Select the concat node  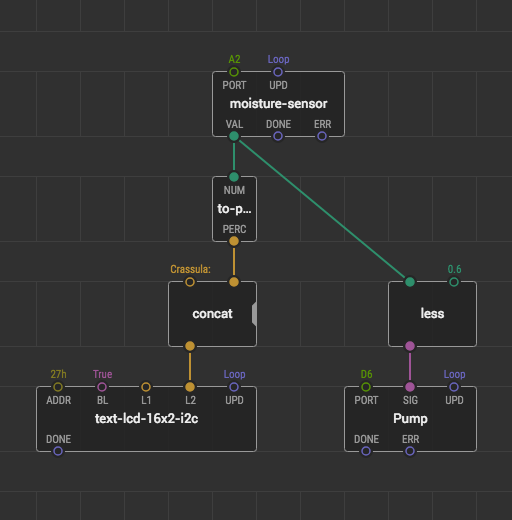(x=212, y=314)
